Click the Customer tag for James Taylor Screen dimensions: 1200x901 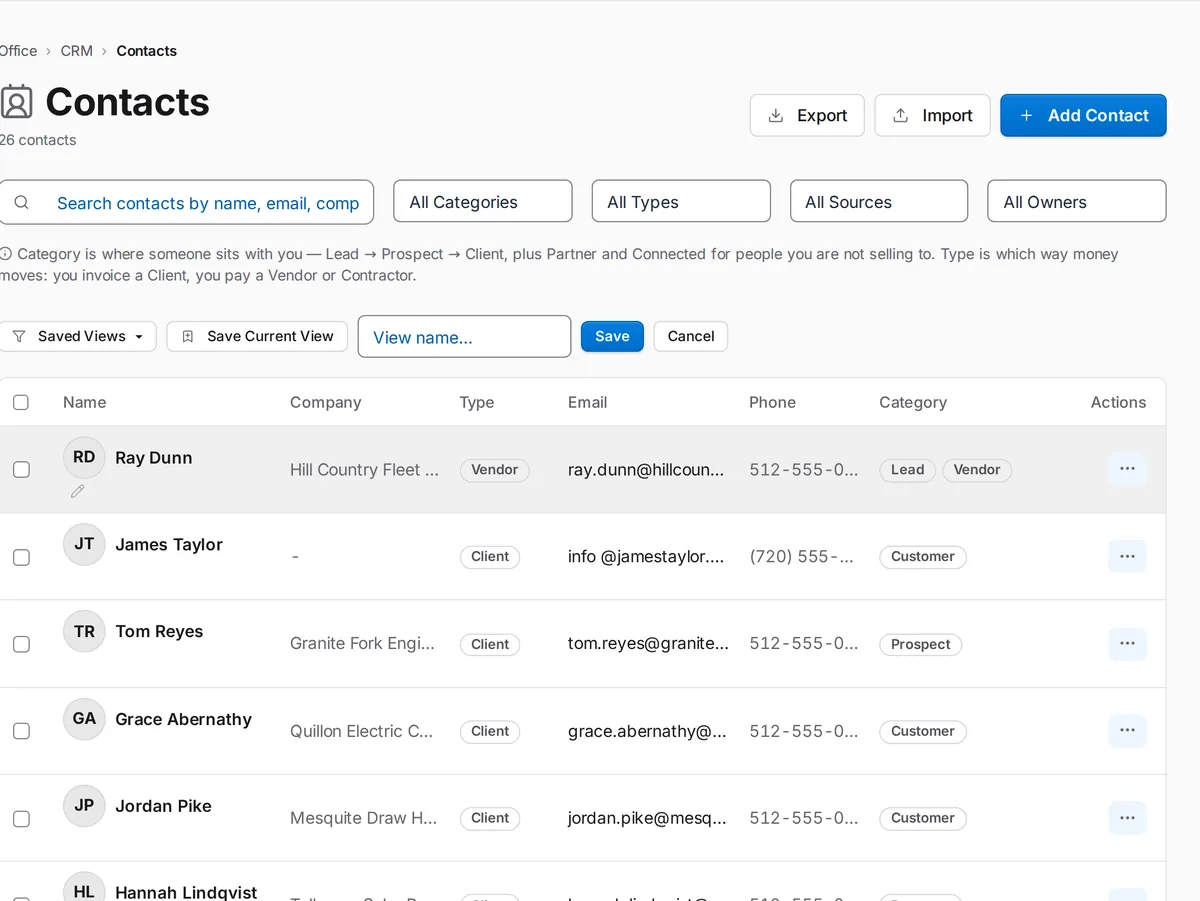(923, 556)
